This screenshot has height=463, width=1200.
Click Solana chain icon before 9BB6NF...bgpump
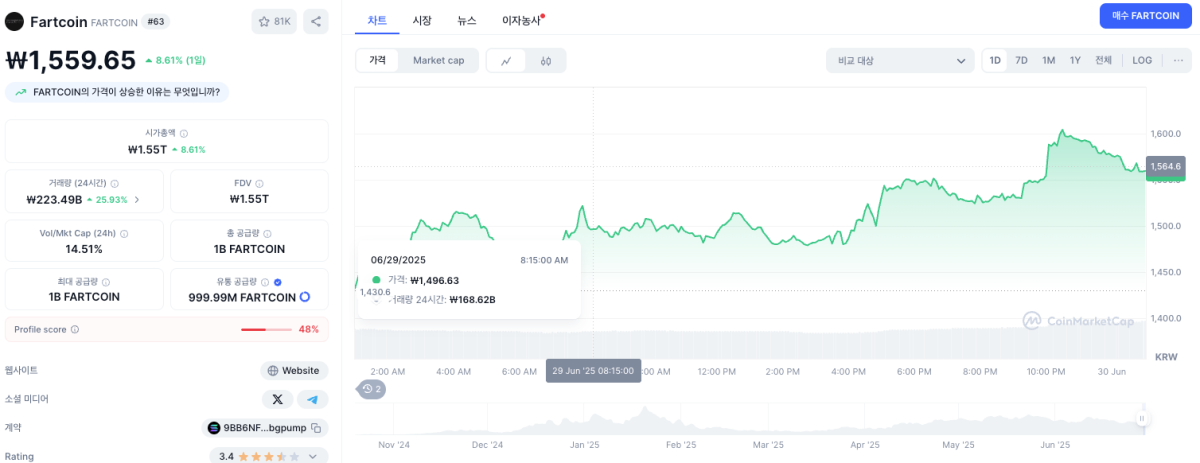(213, 428)
